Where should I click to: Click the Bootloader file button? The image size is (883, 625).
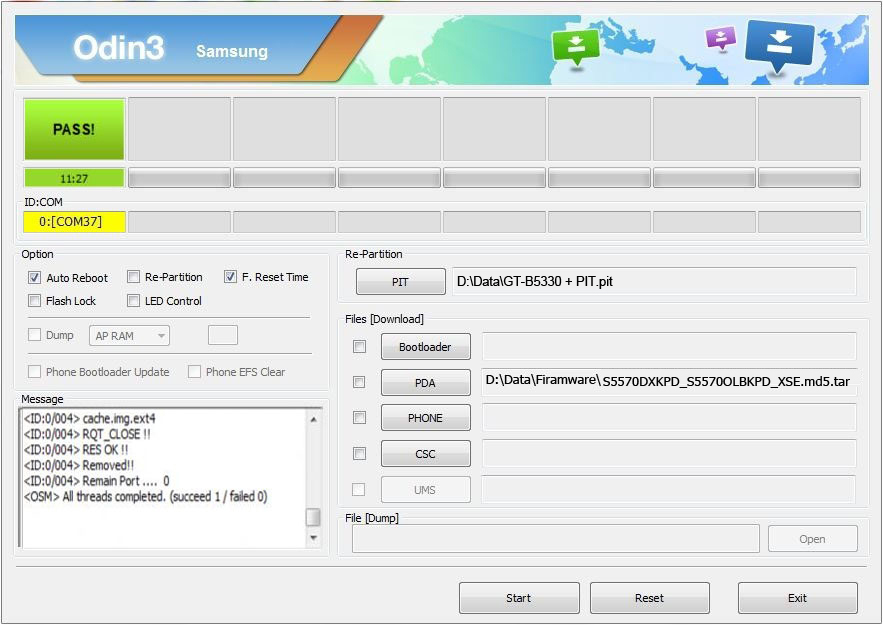coord(426,347)
